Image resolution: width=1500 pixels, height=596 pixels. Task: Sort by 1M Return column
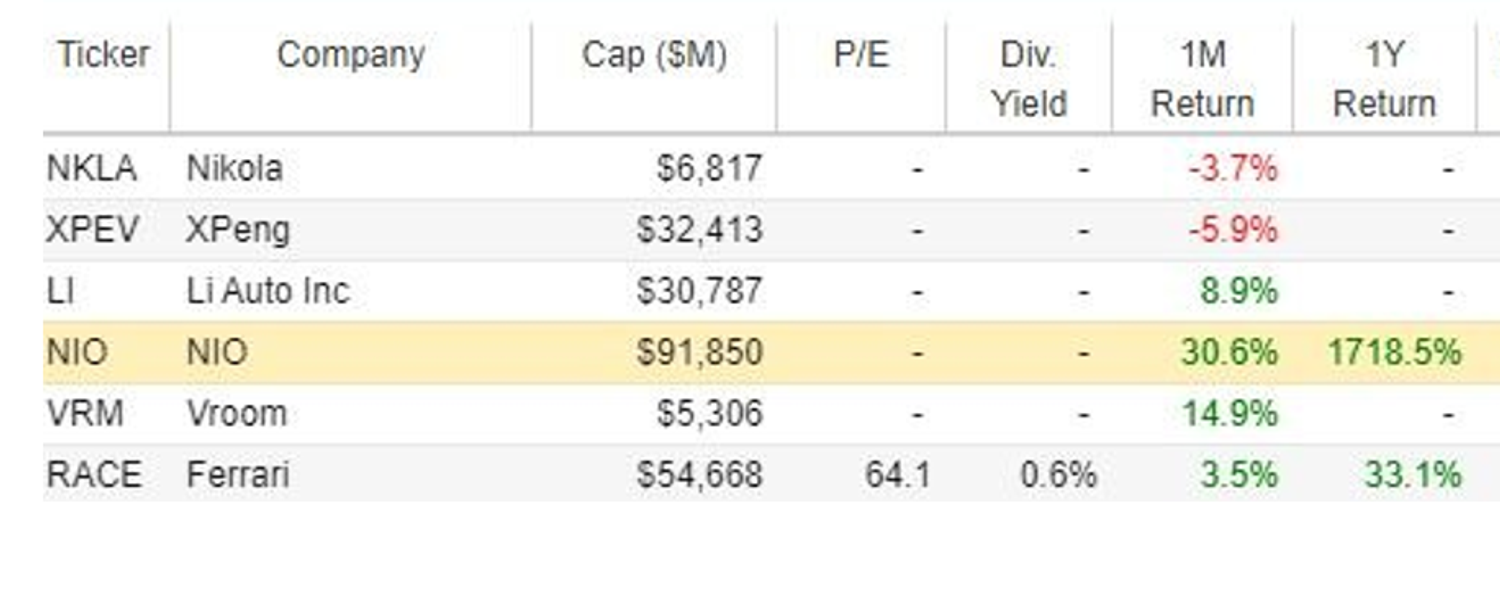[1202, 79]
